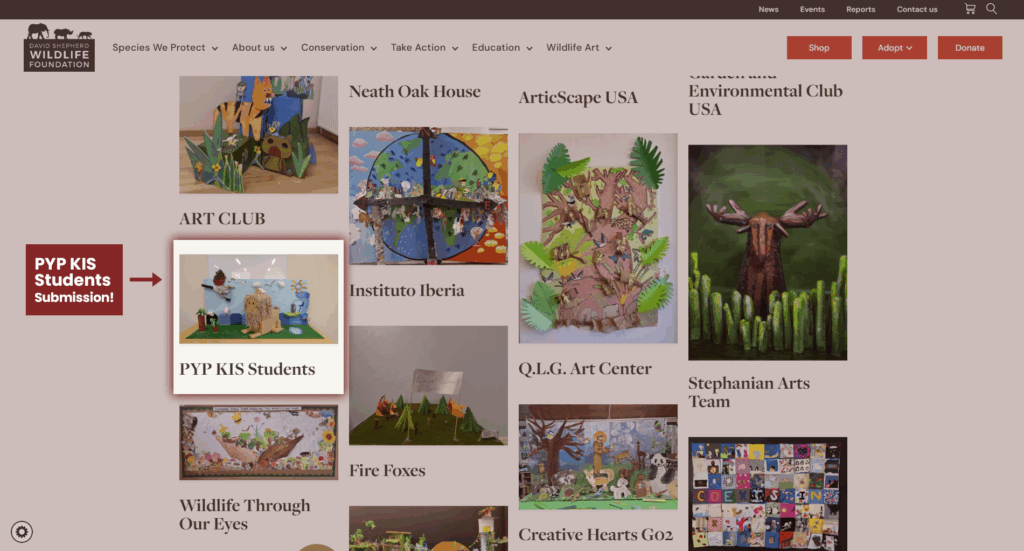This screenshot has height=551, width=1024.
Task: Open the Adopt dropdown button
Action: pyautogui.click(x=894, y=48)
